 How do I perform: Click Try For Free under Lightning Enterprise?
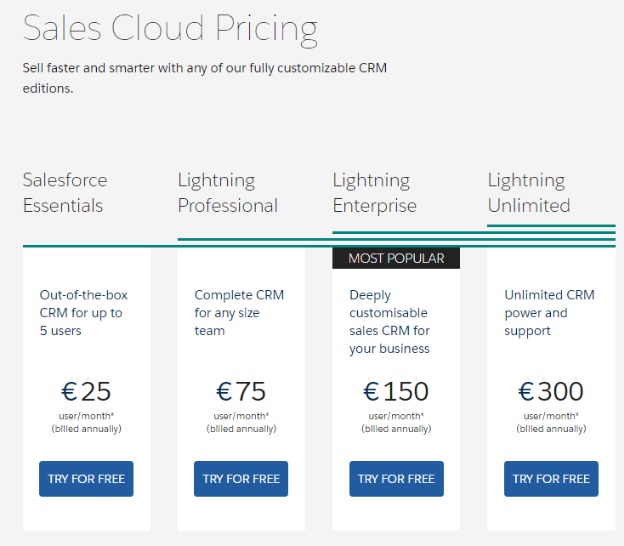[396, 479]
